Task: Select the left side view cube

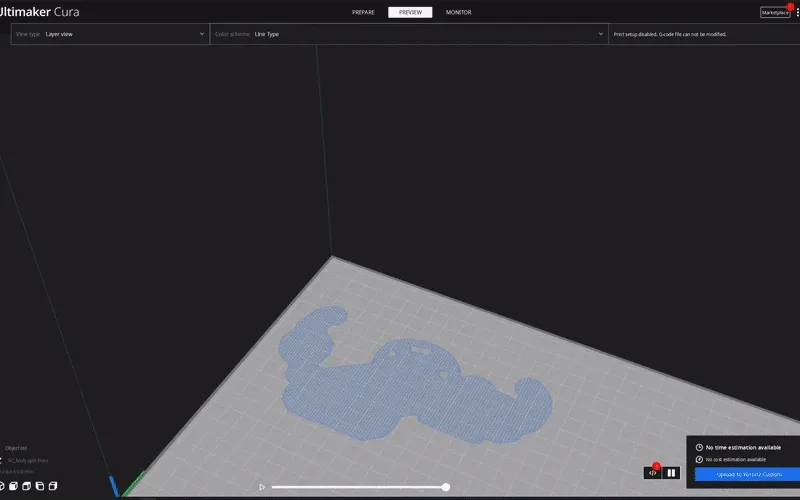Action: (x=40, y=486)
